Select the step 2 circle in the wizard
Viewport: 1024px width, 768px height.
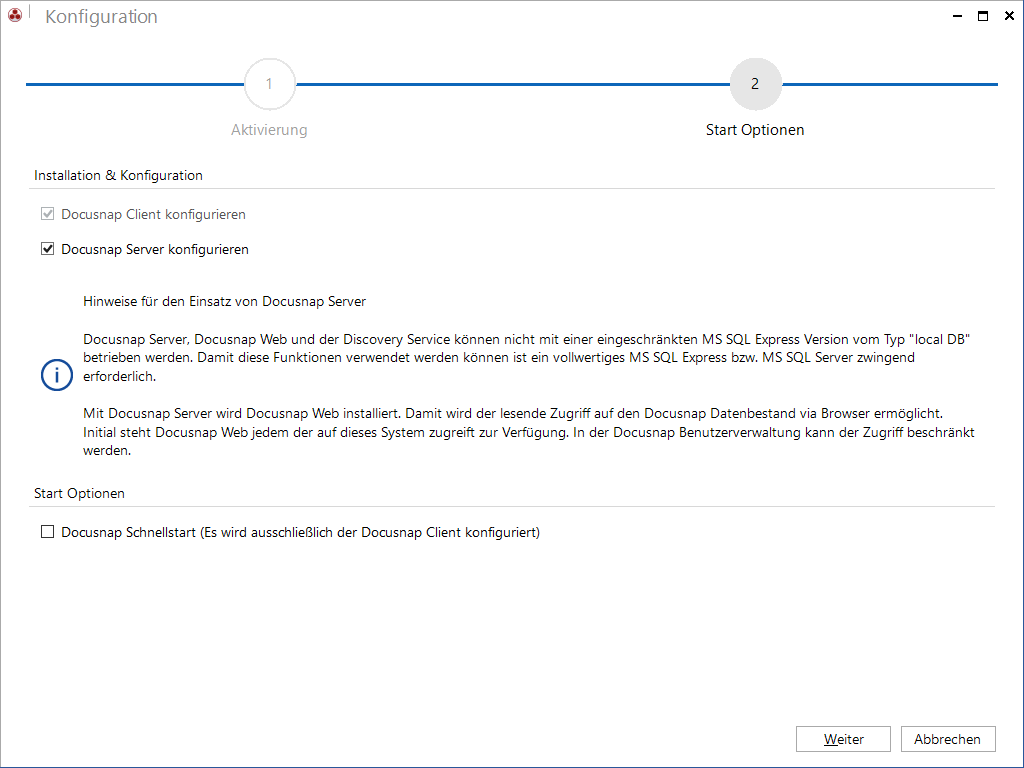[756, 84]
